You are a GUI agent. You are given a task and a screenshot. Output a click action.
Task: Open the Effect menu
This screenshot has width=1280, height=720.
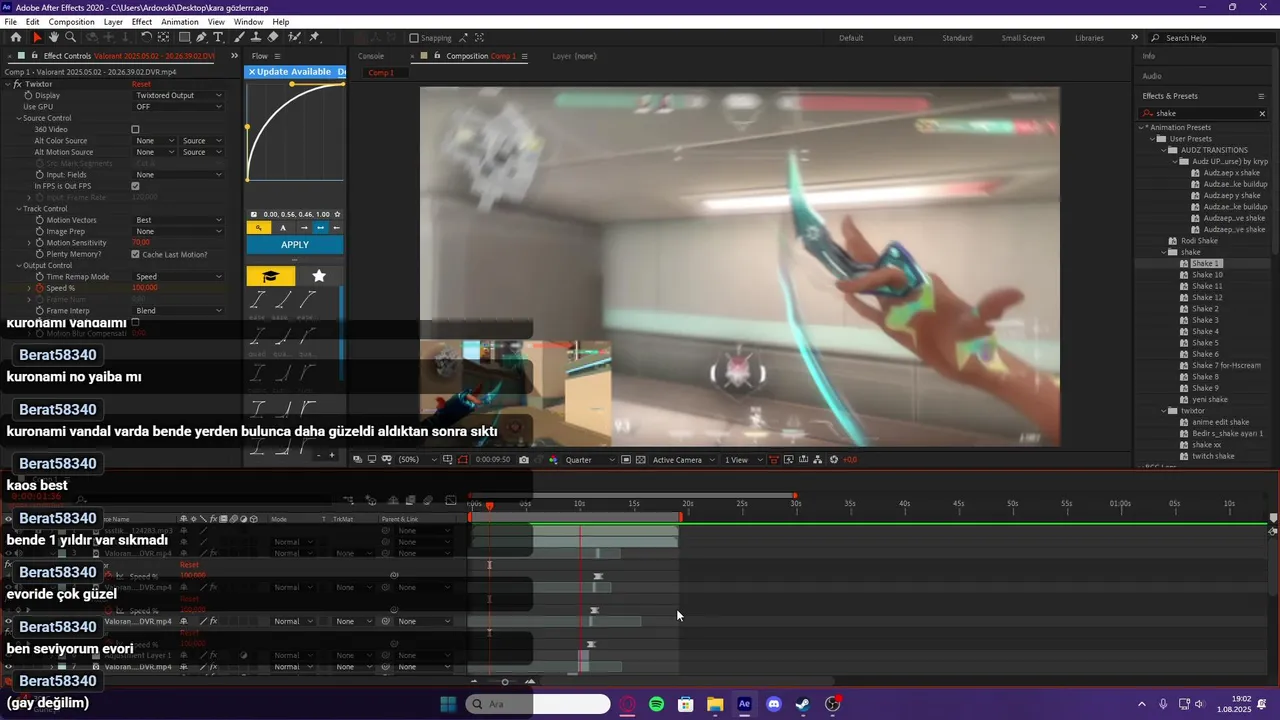(x=142, y=22)
